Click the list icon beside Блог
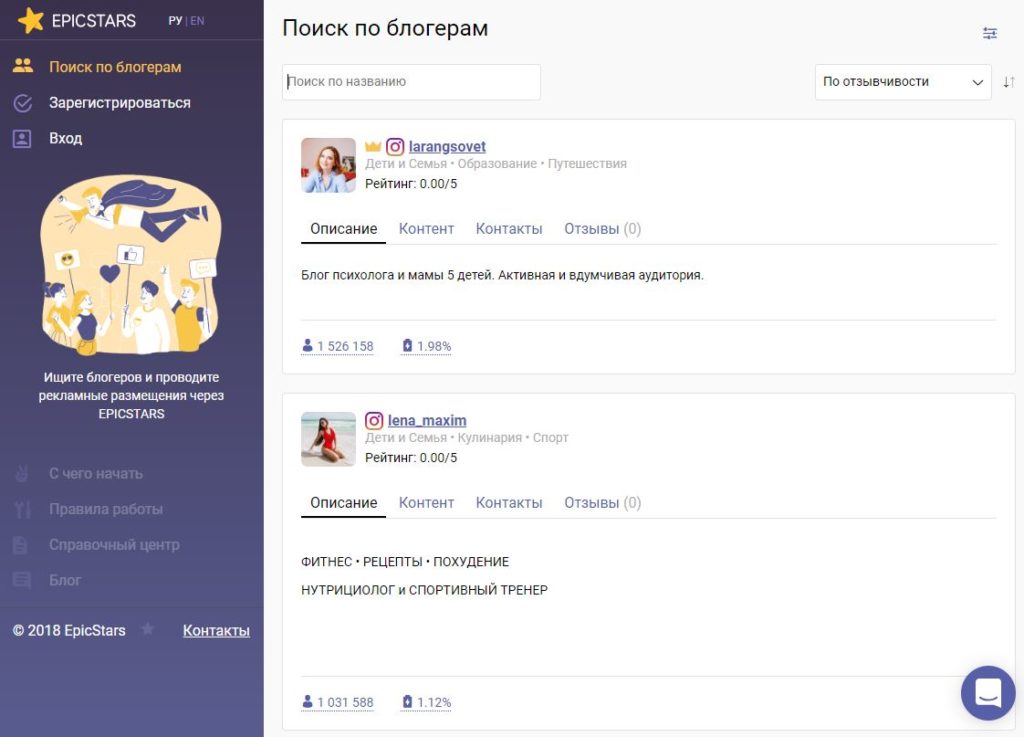The height and width of the screenshot is (737, 1024). coord(22,580)
